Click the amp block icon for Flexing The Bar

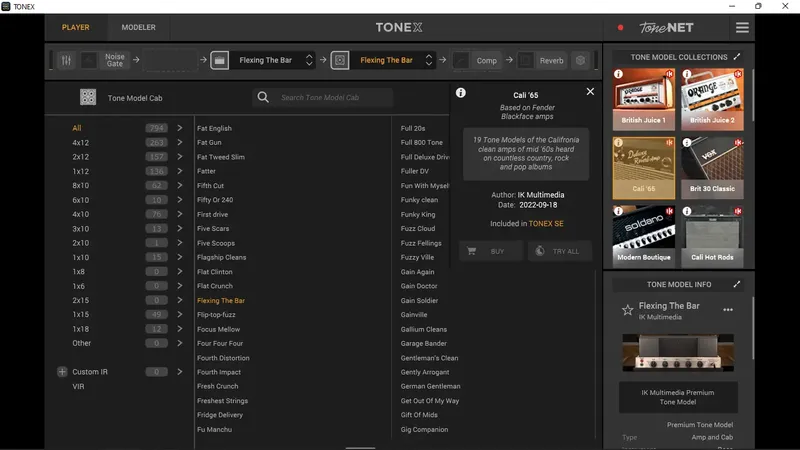219,60
